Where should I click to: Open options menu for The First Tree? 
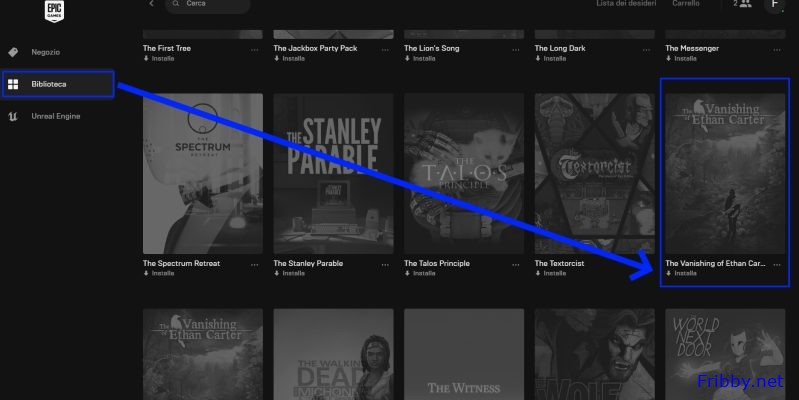click(x=255, y=48)
